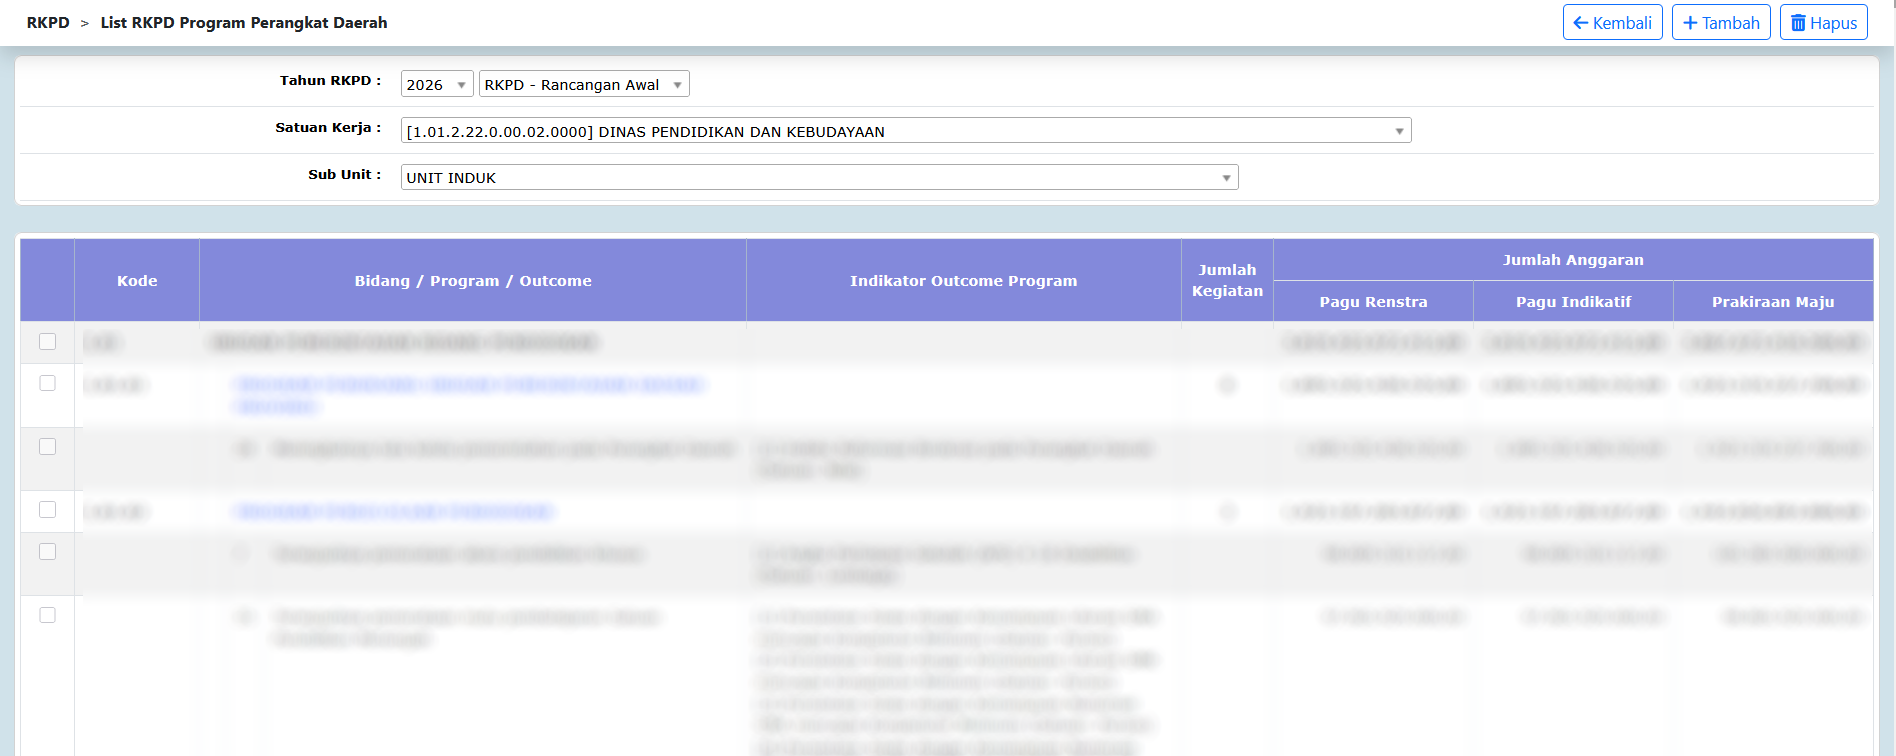The height and width of the screenshot is (756, 1896).
Task: Tick the third table row checkbox
Action: tap(47, 447)
